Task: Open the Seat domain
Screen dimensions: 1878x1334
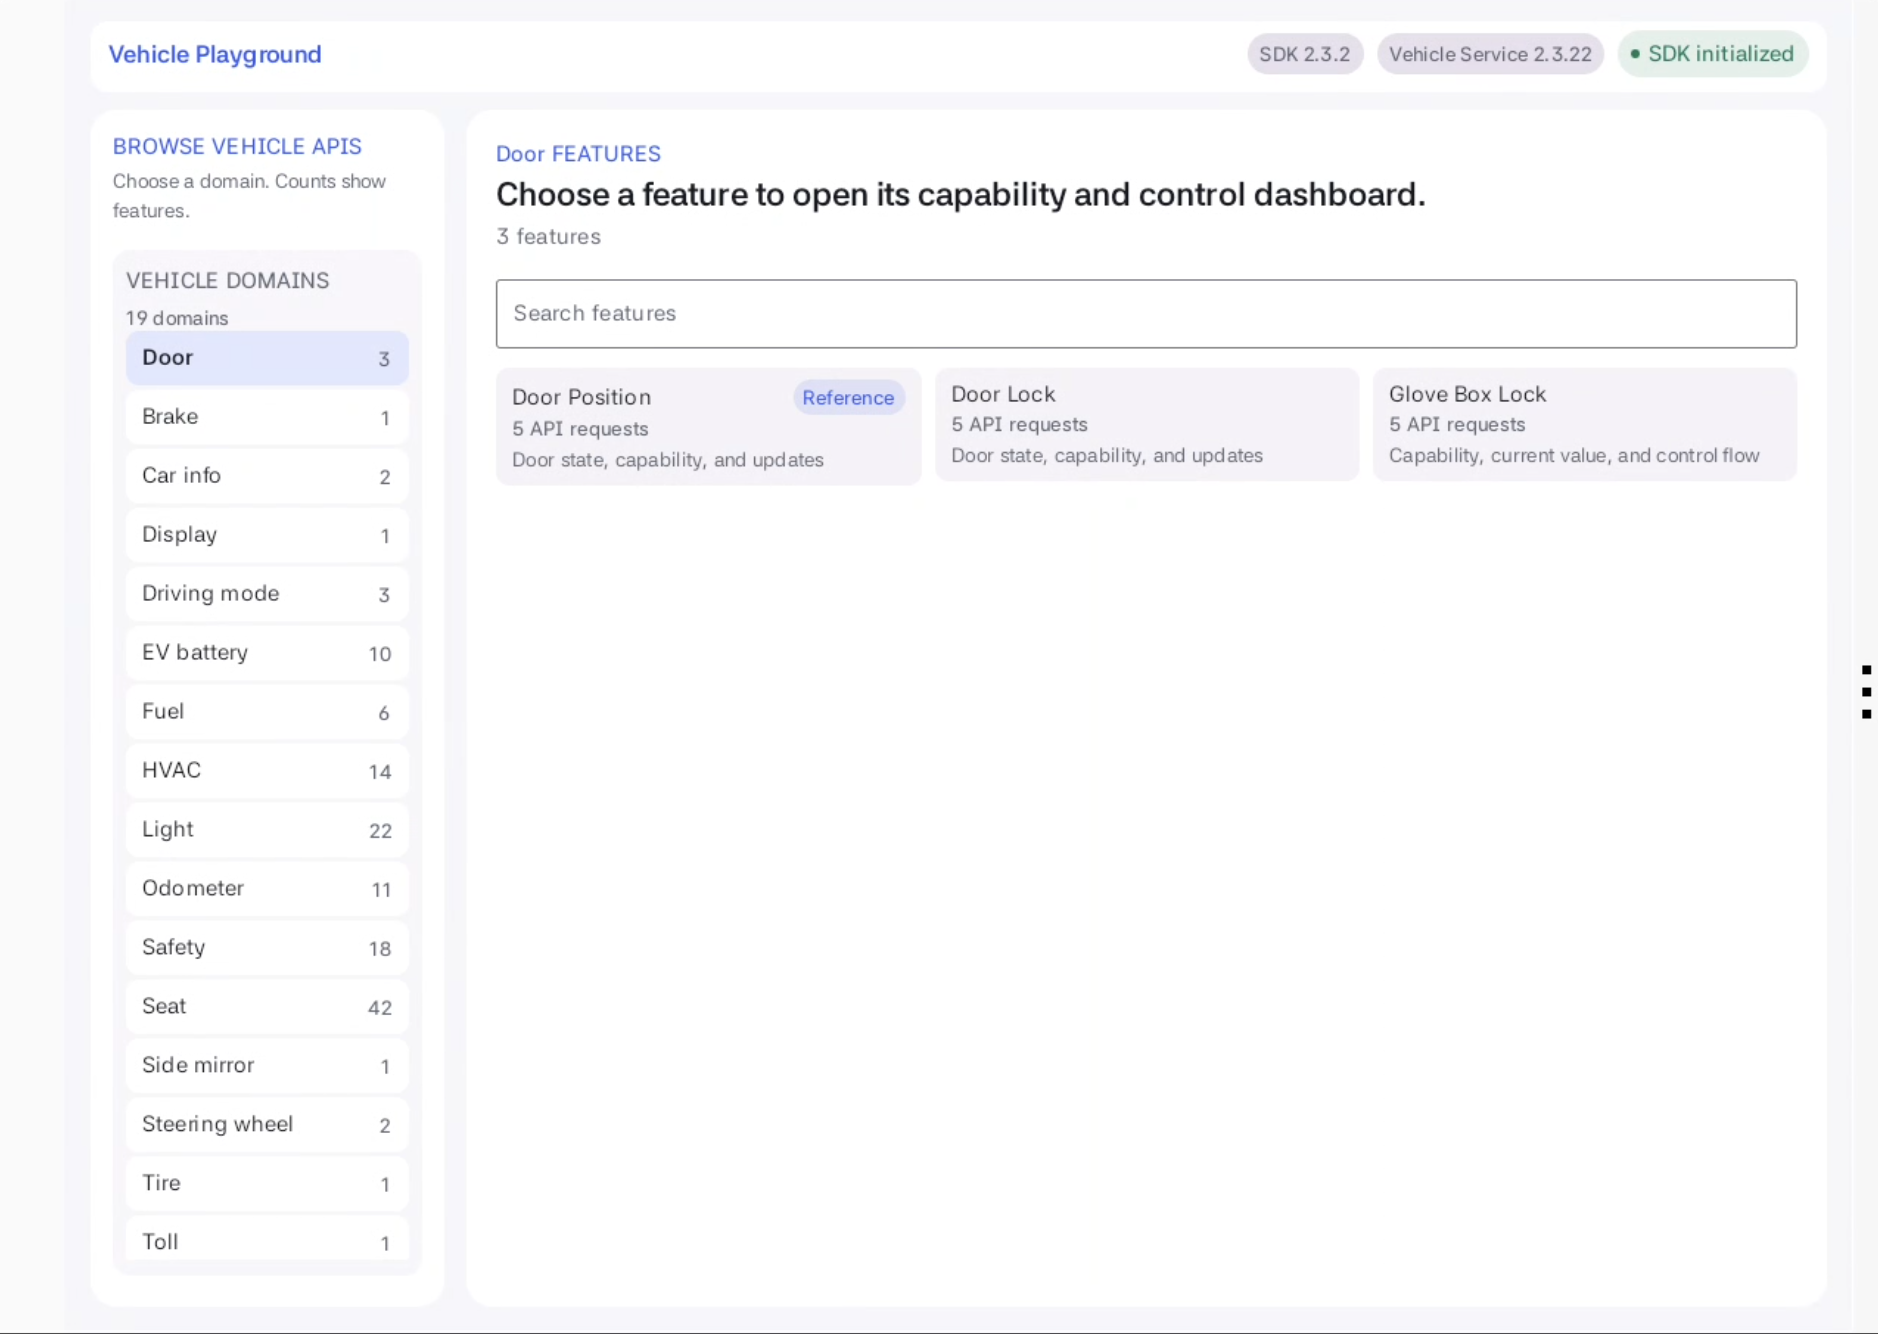Action: [x=267, y=1007]
